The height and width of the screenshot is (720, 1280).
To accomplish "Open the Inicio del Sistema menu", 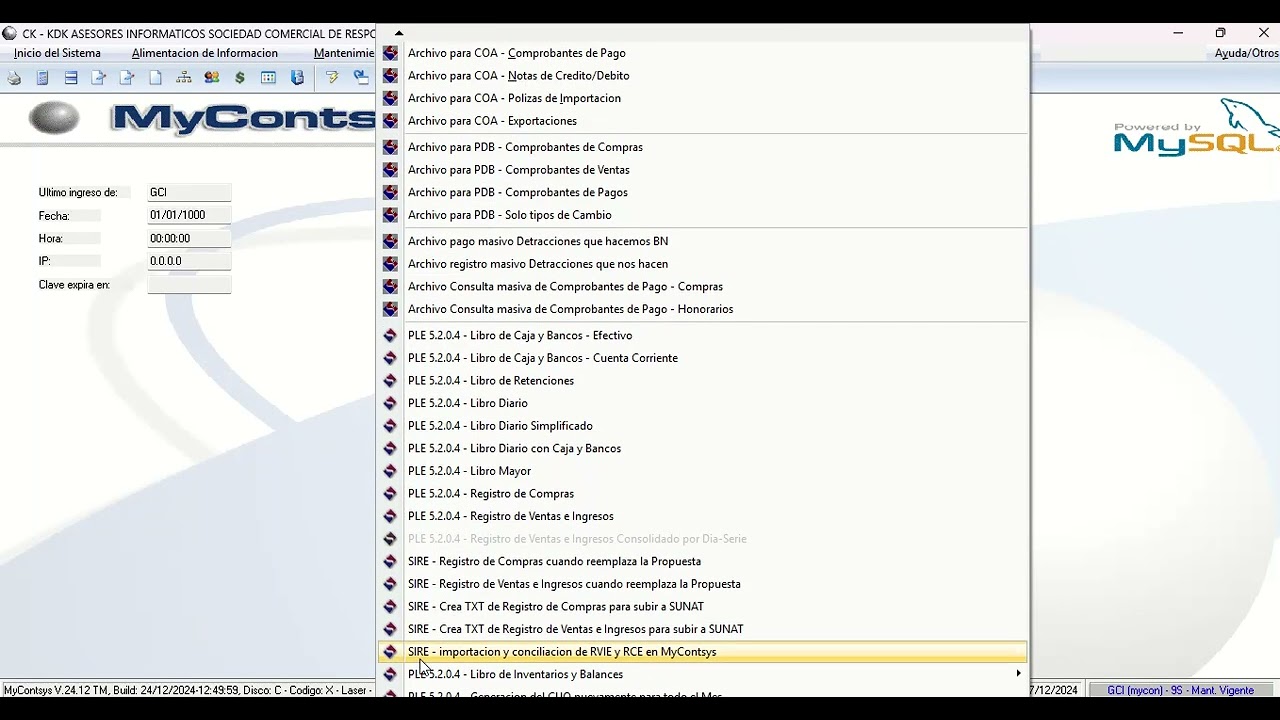I will (58, 53).
